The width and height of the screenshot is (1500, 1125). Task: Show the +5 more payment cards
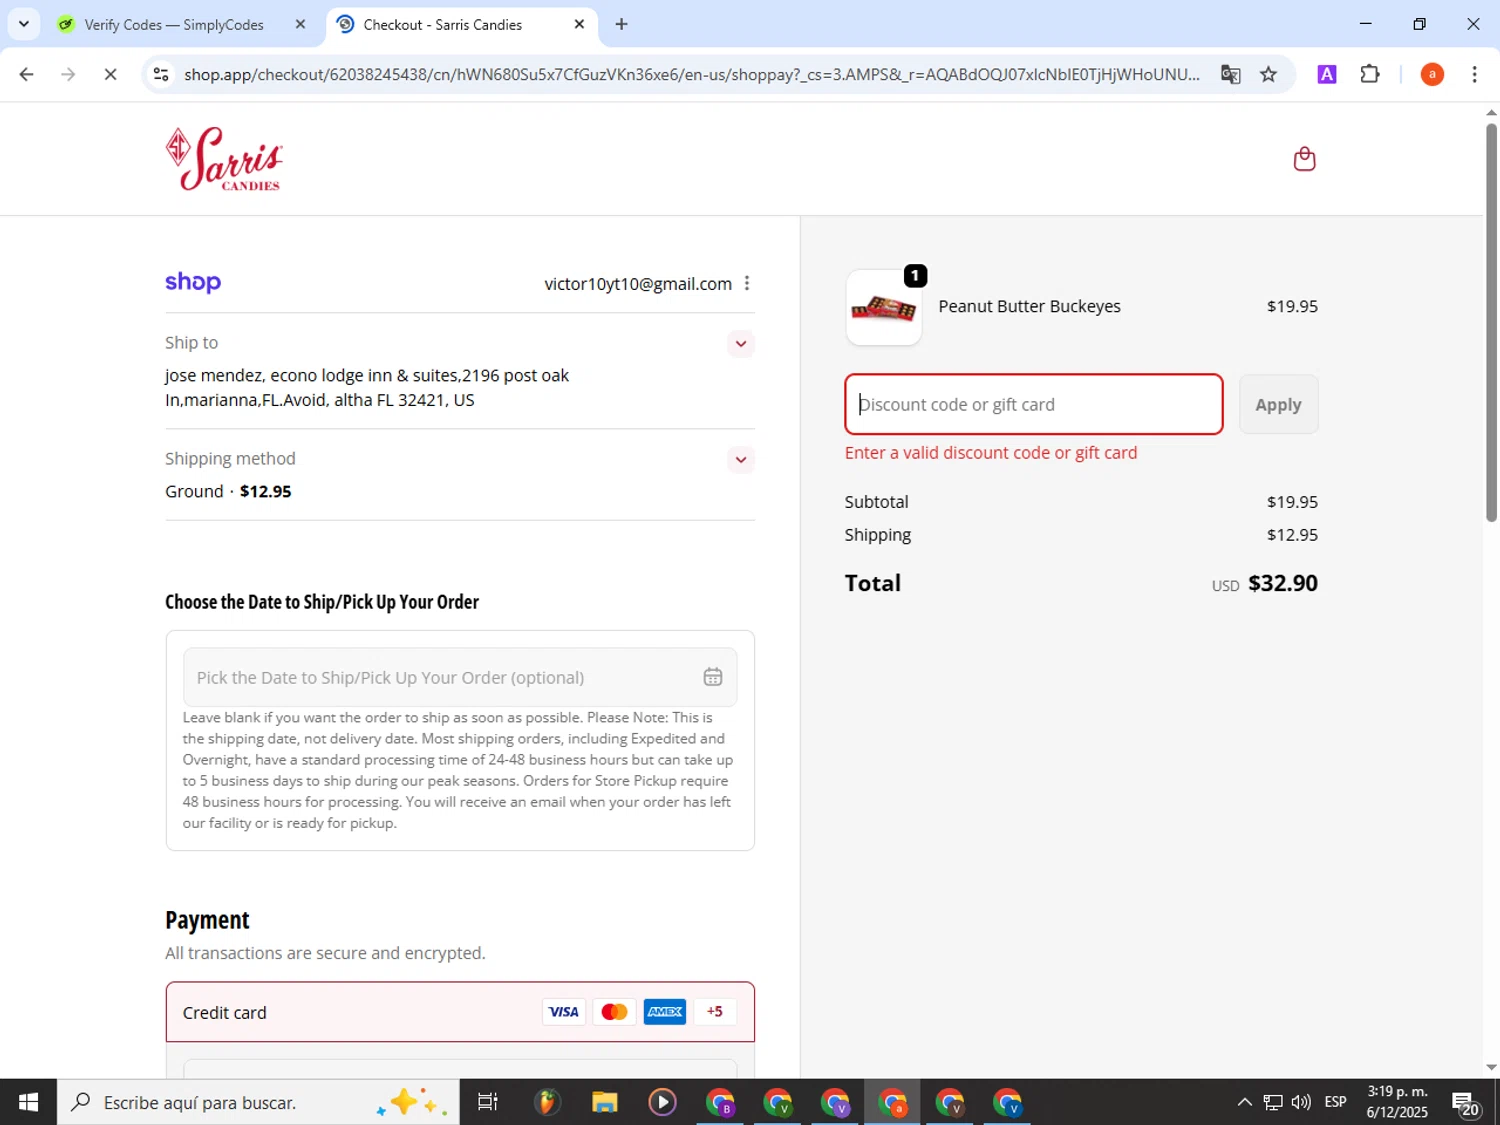[714, 1012]
